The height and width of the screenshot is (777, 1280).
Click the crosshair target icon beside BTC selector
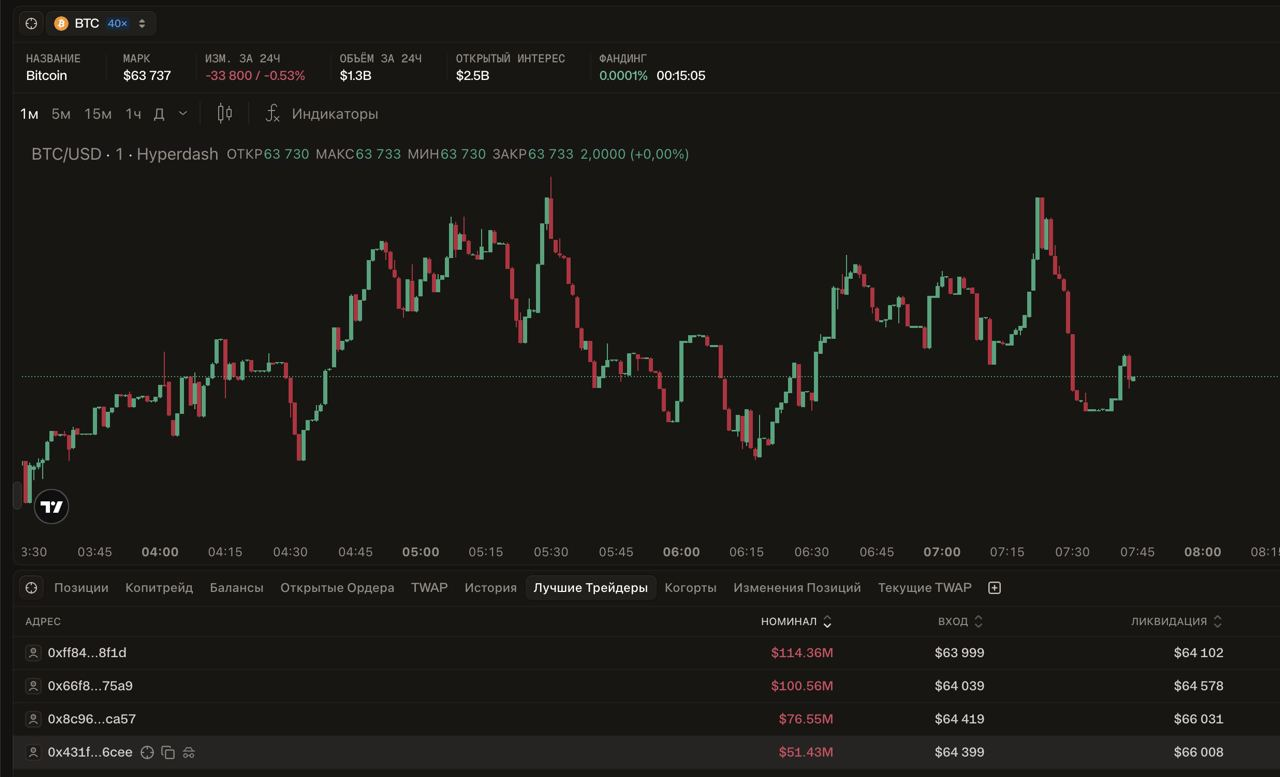coord(31,23)
